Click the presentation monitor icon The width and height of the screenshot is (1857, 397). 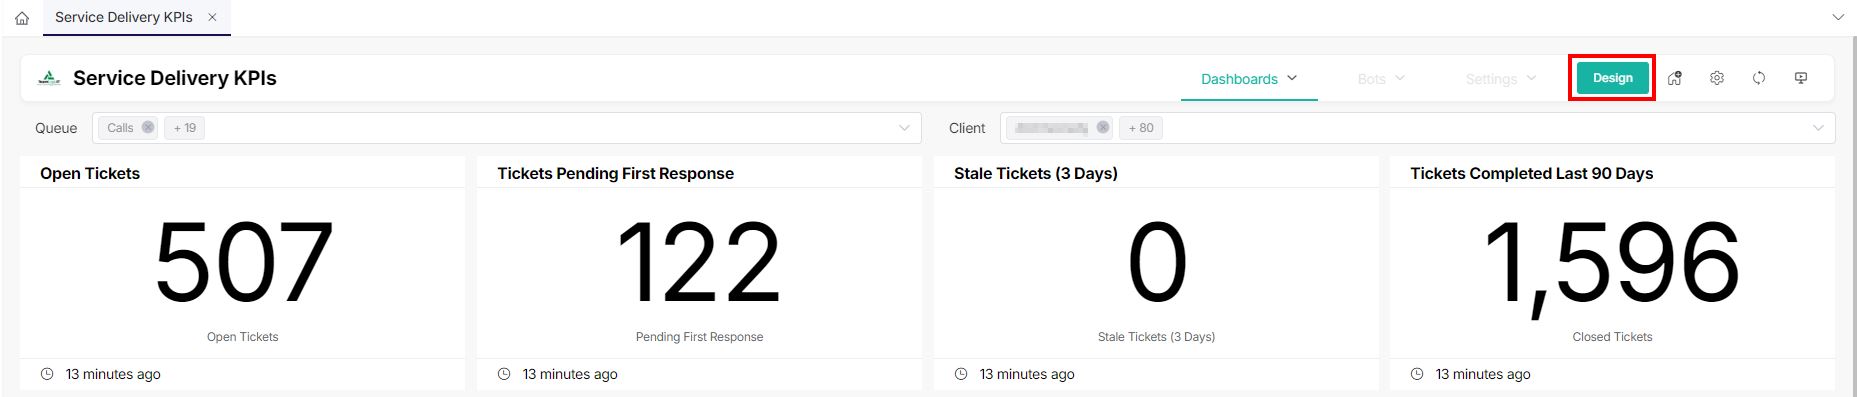pyautogui.click(x=1801, y=78)
